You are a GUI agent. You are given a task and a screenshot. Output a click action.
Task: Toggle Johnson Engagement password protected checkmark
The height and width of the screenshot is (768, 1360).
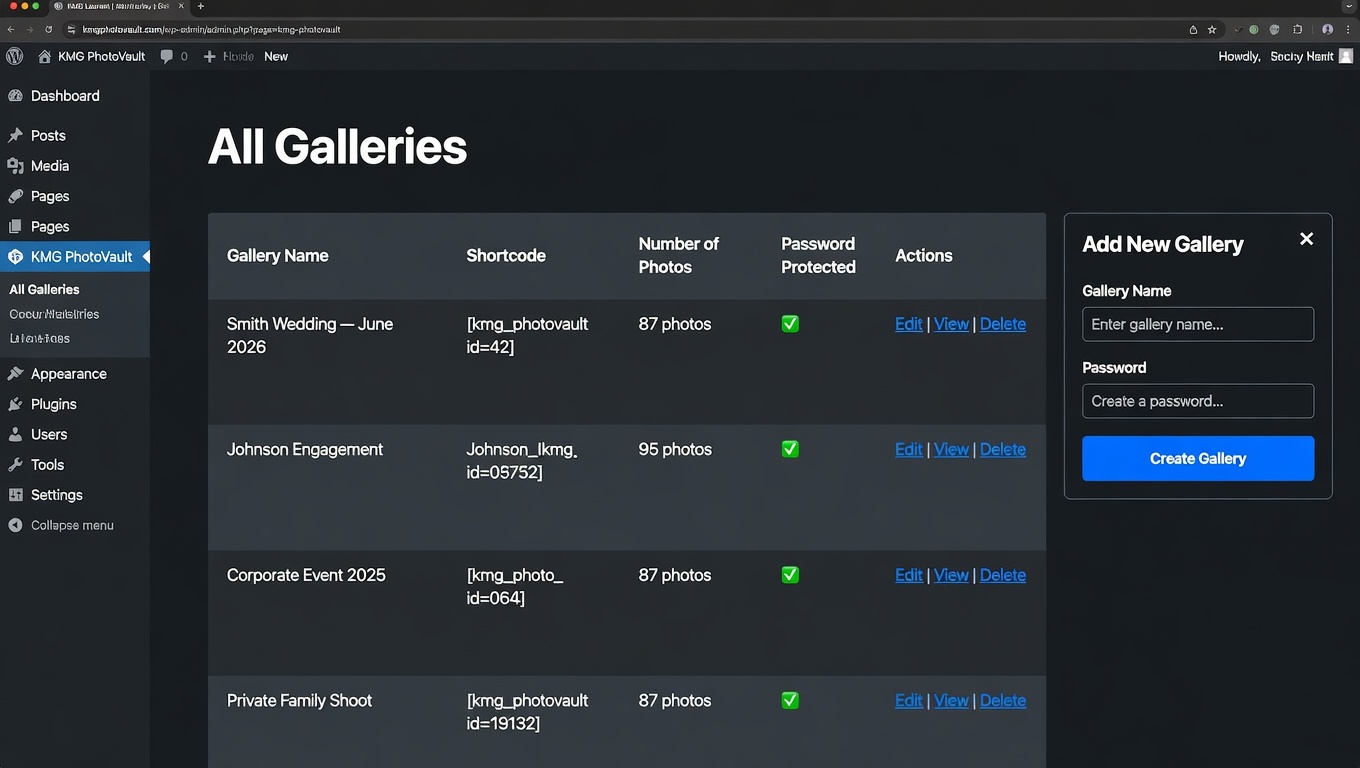click(x=790, y=449)
